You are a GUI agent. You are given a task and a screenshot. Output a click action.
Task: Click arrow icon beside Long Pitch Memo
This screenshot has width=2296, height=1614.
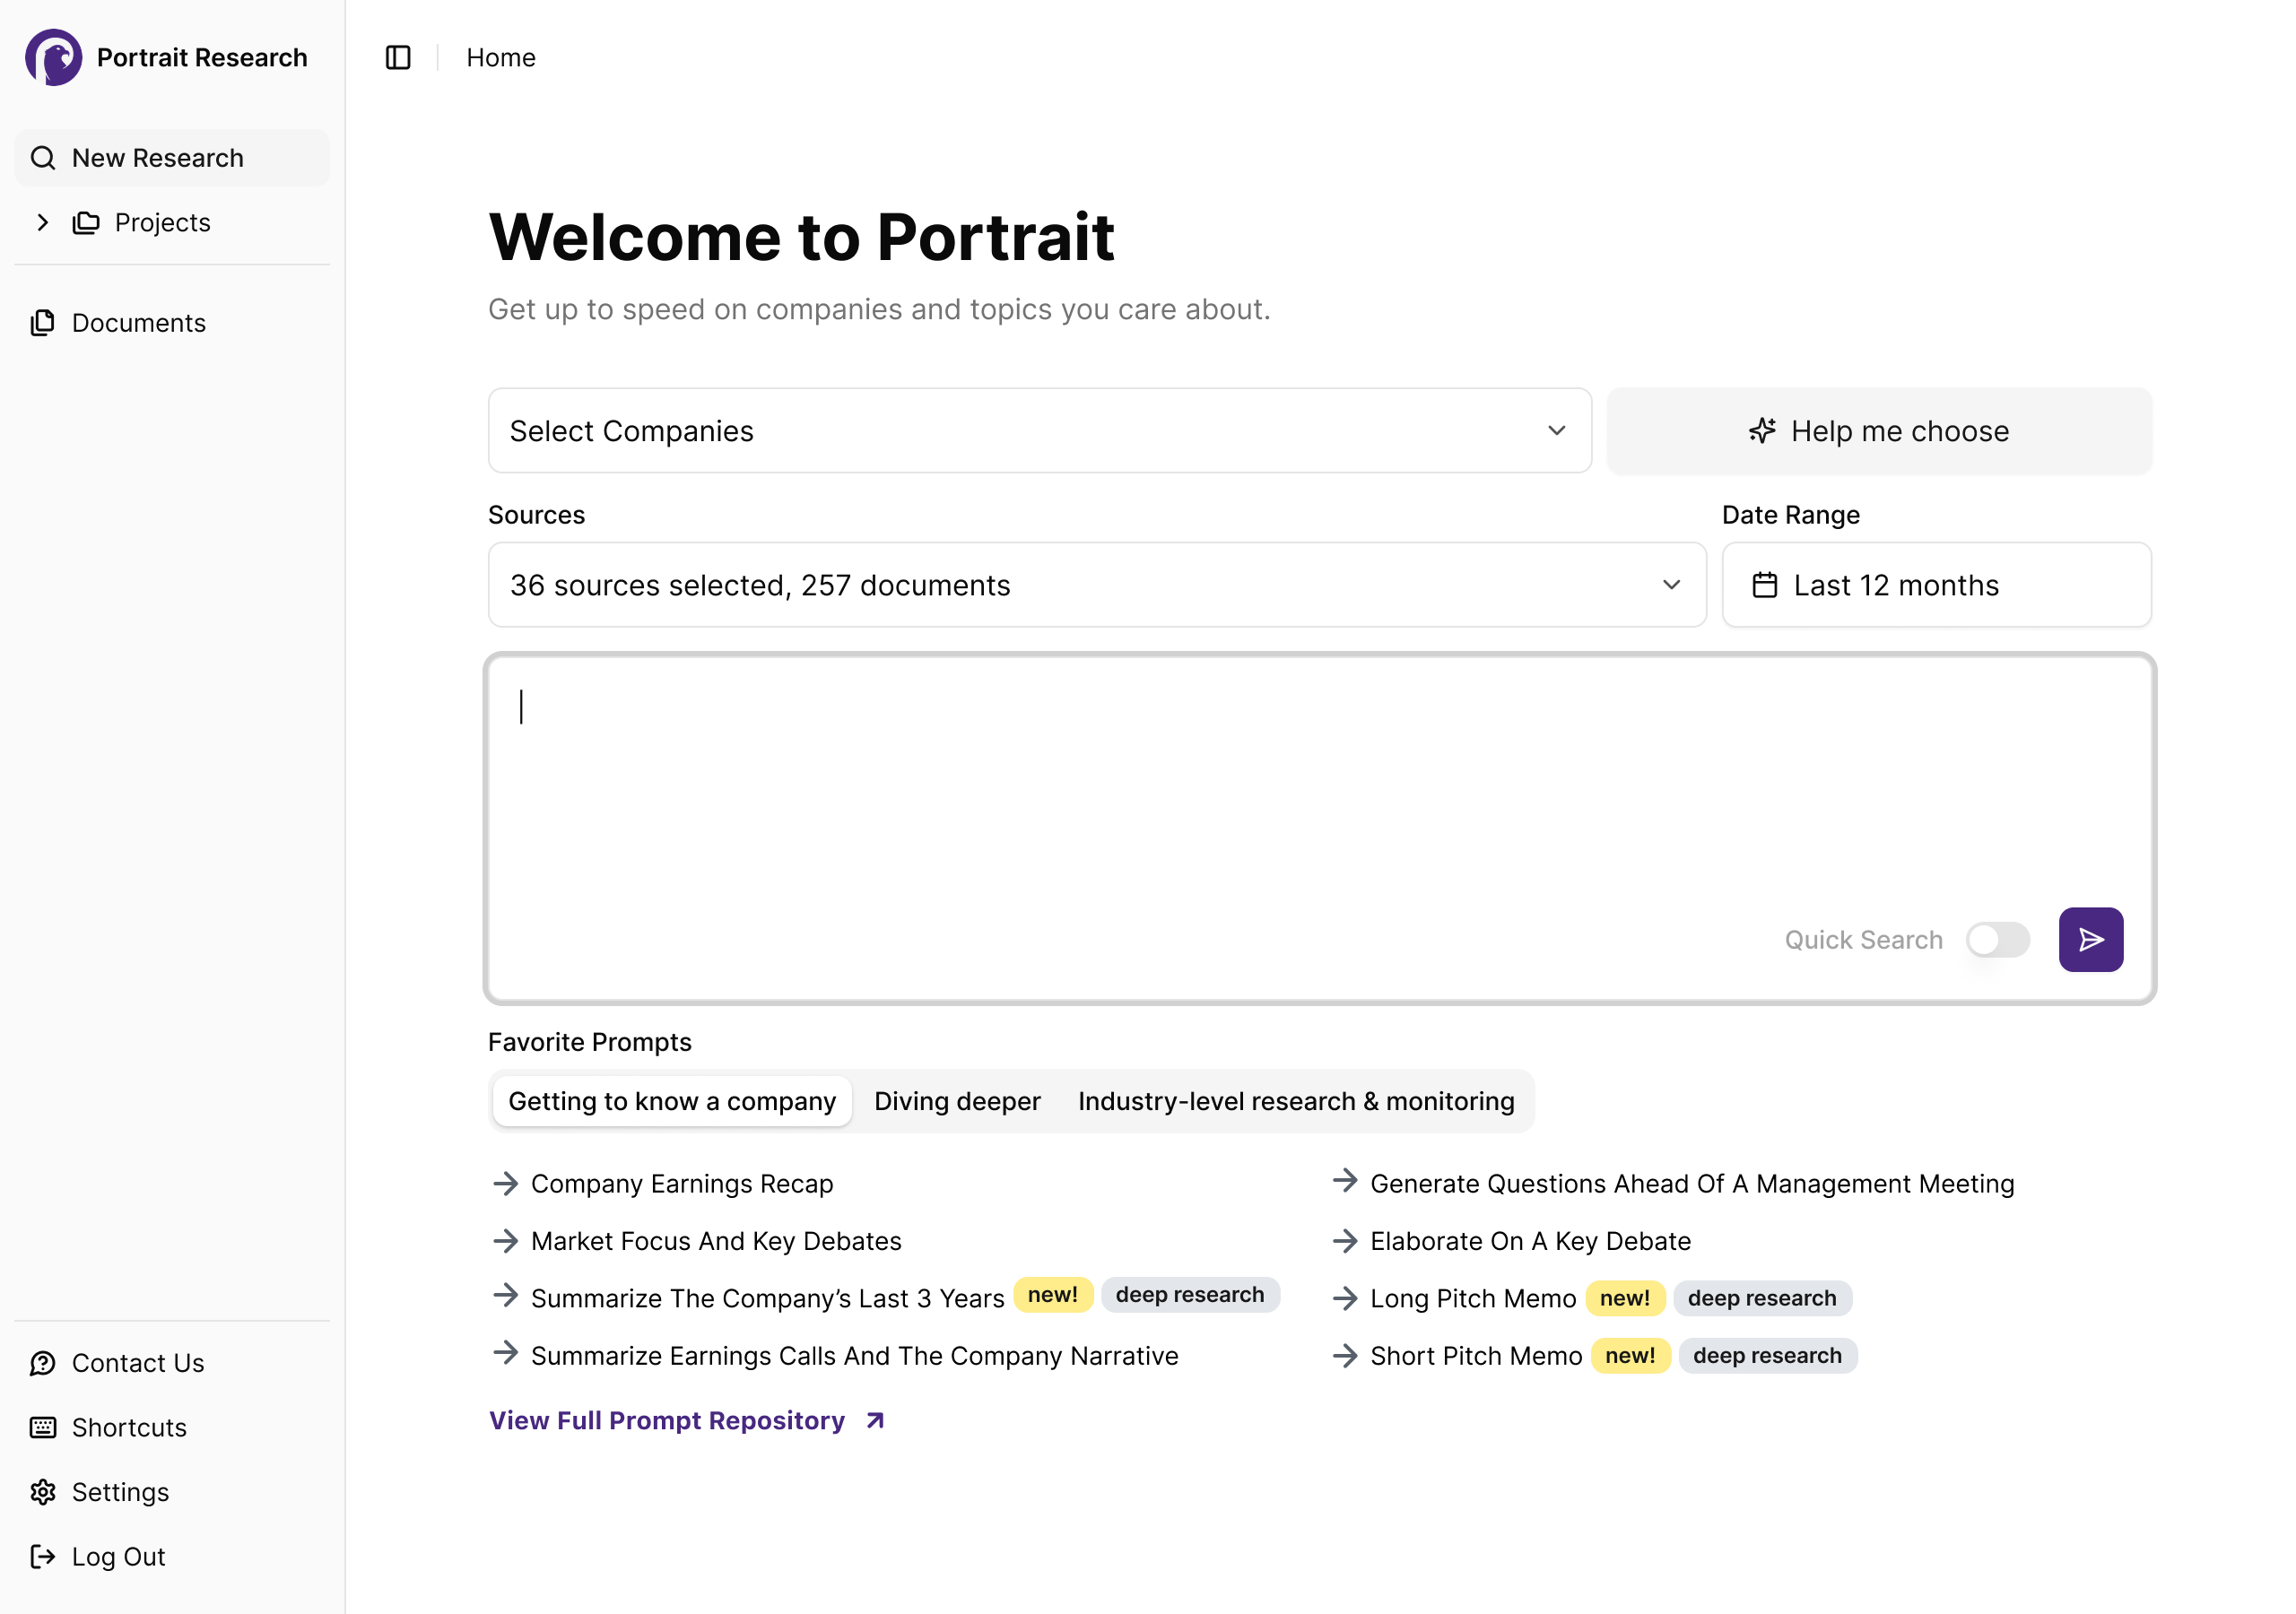pyautogui.click(x=1345, y=1298)
